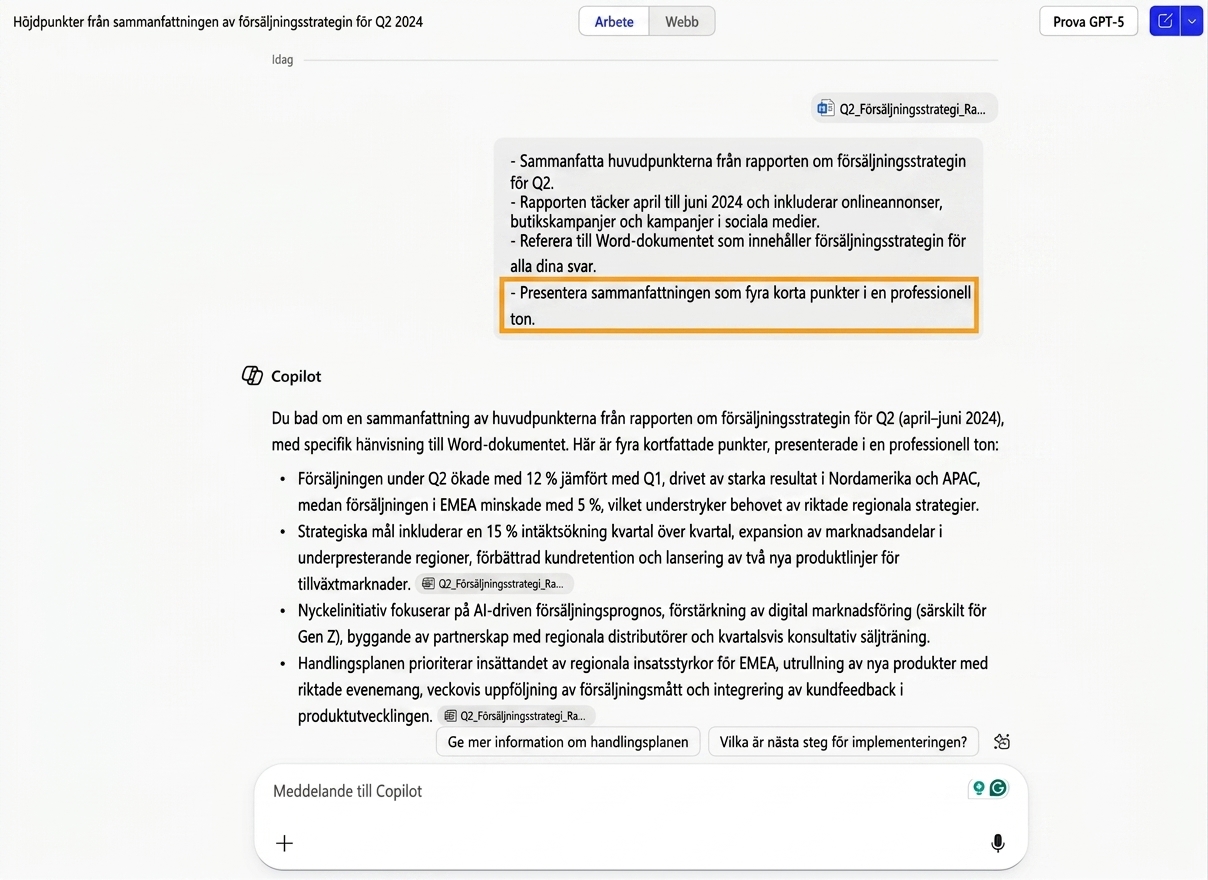
Task: Activate the microphone dictation icon
Action: 997,843
